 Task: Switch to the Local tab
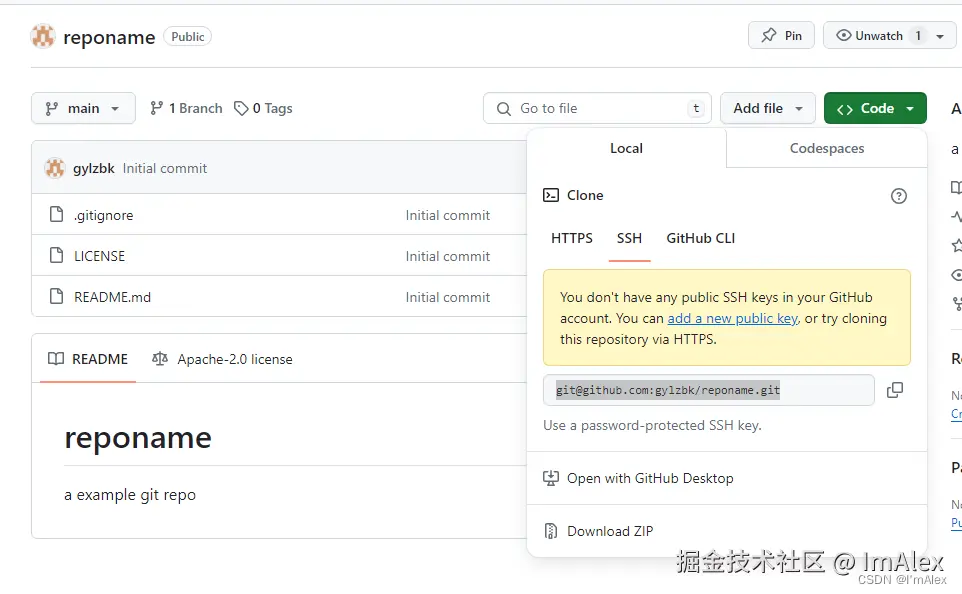[x=626, y=148]
